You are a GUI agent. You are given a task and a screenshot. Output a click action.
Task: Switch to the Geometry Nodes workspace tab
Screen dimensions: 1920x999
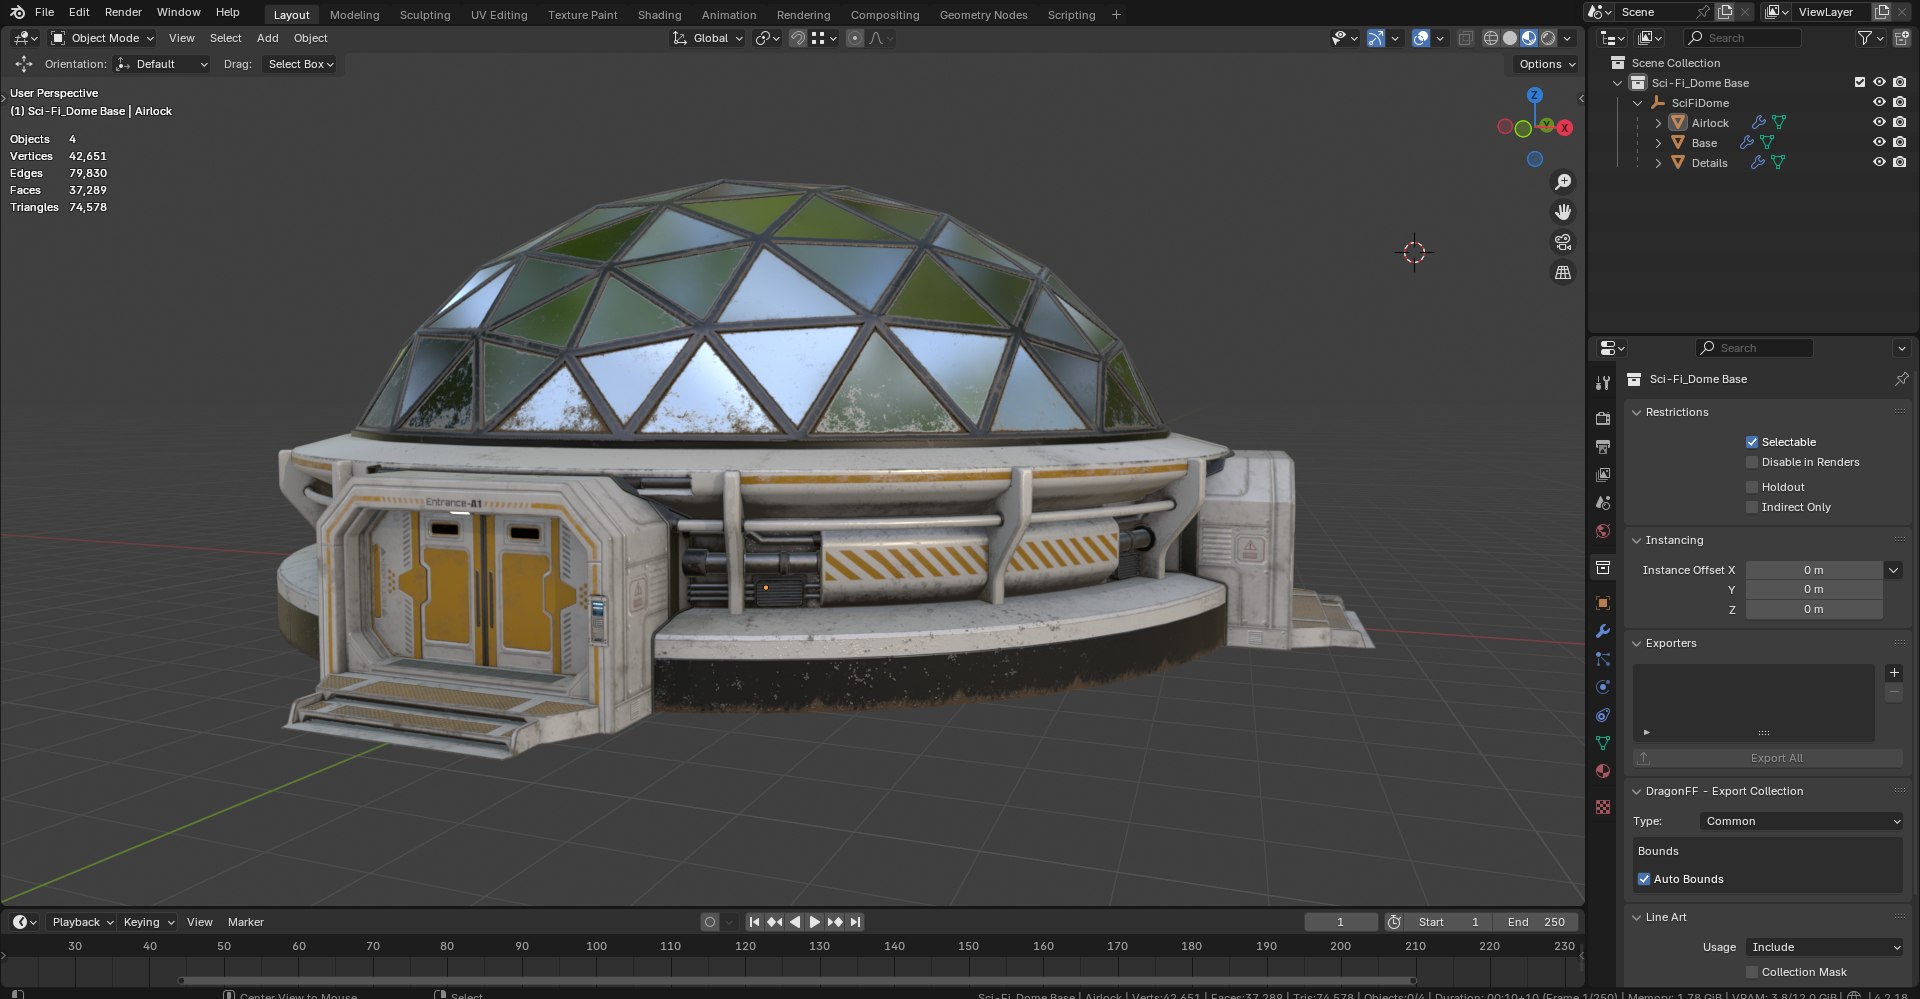pyautogui.click(x=983, y=15)
